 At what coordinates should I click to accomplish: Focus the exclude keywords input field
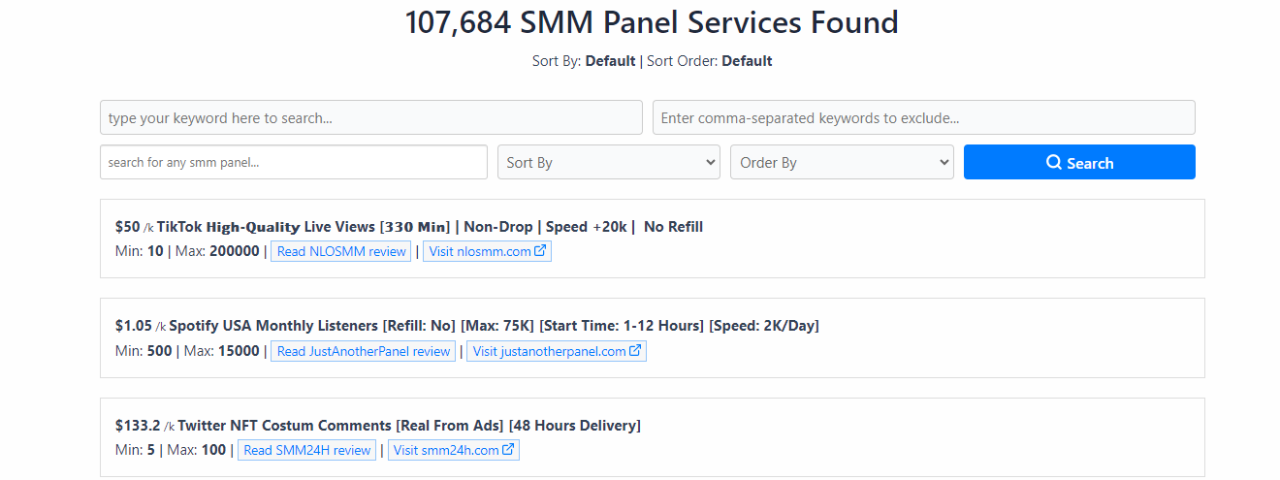pos(924,118)
